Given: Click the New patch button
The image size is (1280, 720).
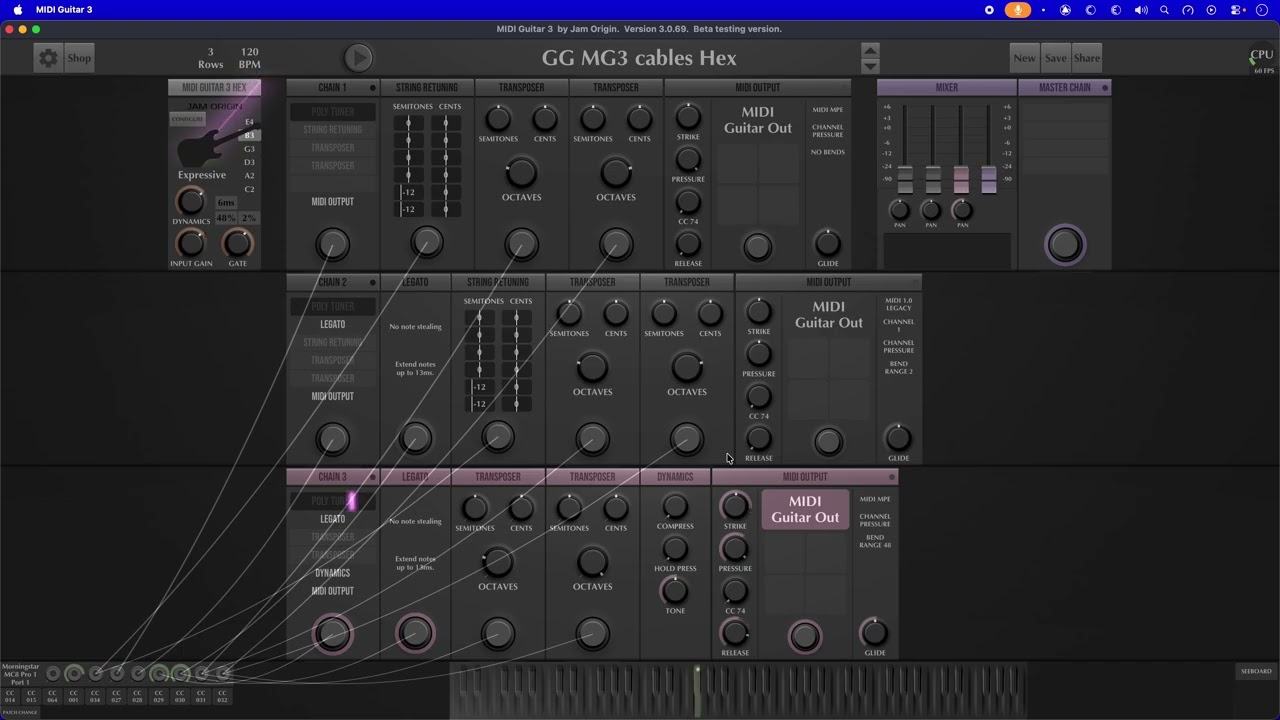Looking at the screenshot, I should [x=1024, y=58].
